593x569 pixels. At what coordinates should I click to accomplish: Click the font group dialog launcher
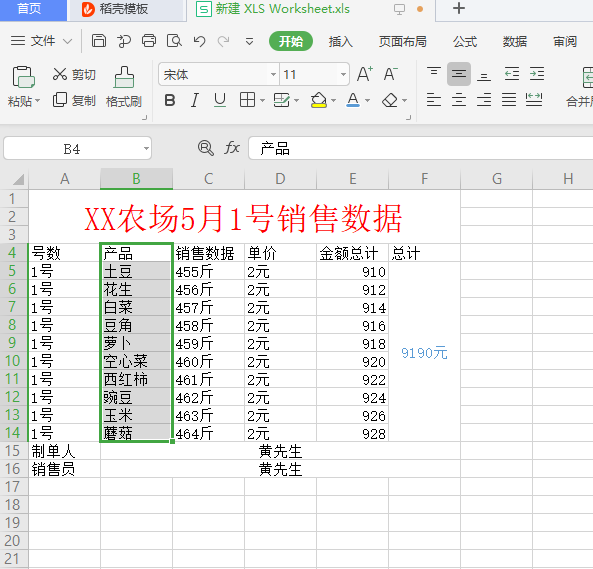(x=408, y=118)
